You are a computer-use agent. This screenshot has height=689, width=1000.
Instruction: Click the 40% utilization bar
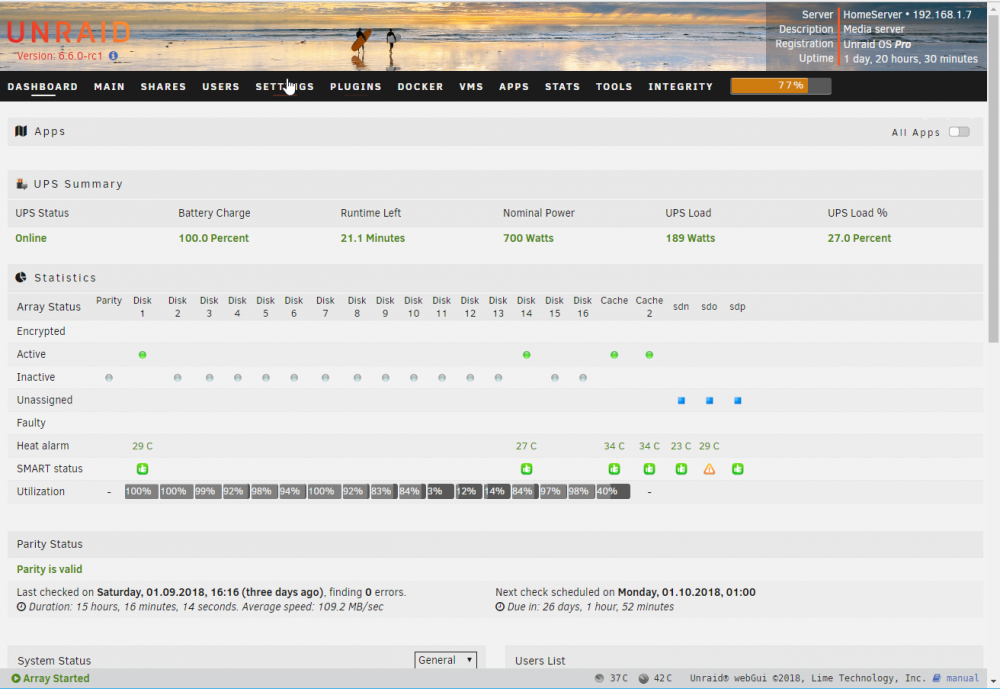click(x=613, y=491)
